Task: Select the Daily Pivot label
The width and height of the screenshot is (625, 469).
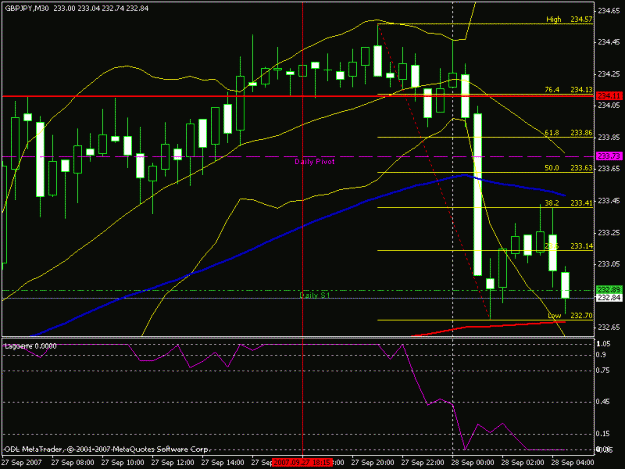Action: pos(314,161)
